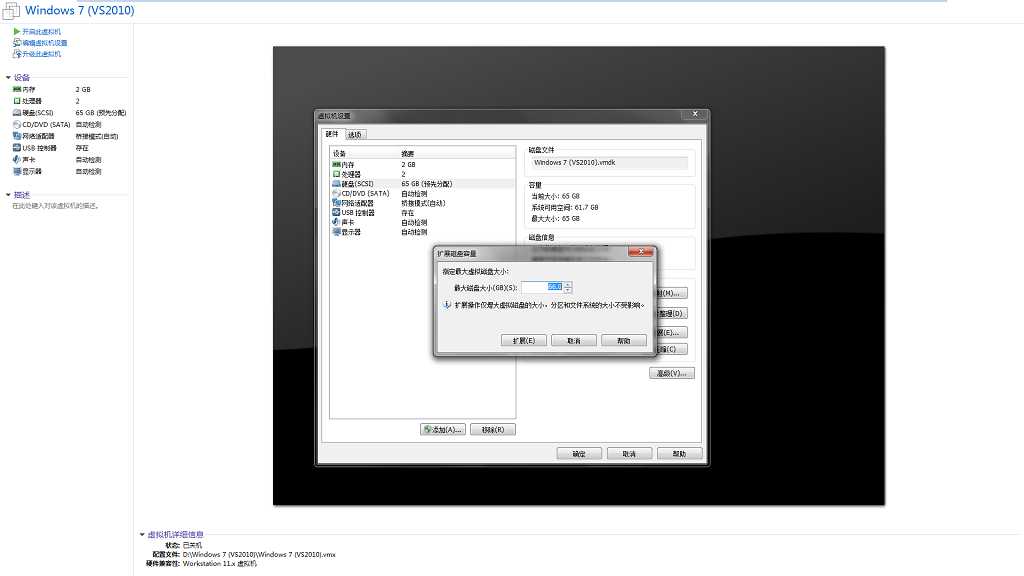Select the 网络适配器 icon in left panel
This screenshot has height=576, width=1024.
(x=17, y=136)
